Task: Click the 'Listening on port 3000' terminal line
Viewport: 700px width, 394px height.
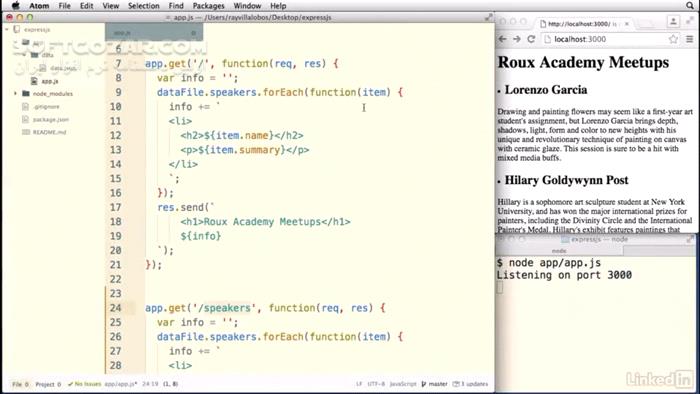Action: (x=564, y=275)
